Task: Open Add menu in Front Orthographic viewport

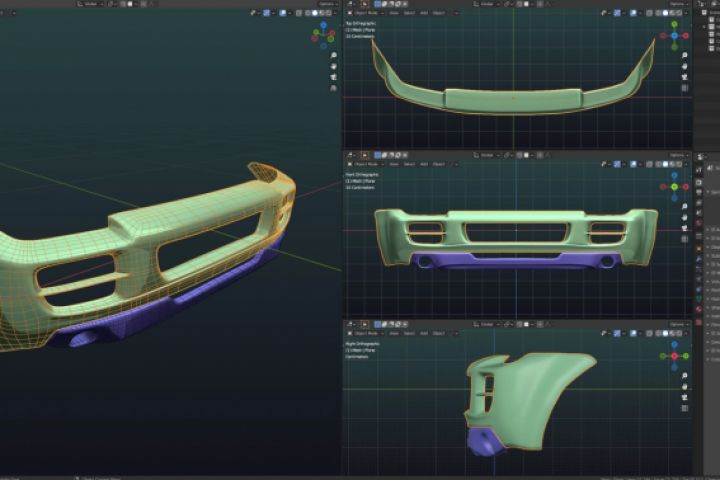Action: 424,164
